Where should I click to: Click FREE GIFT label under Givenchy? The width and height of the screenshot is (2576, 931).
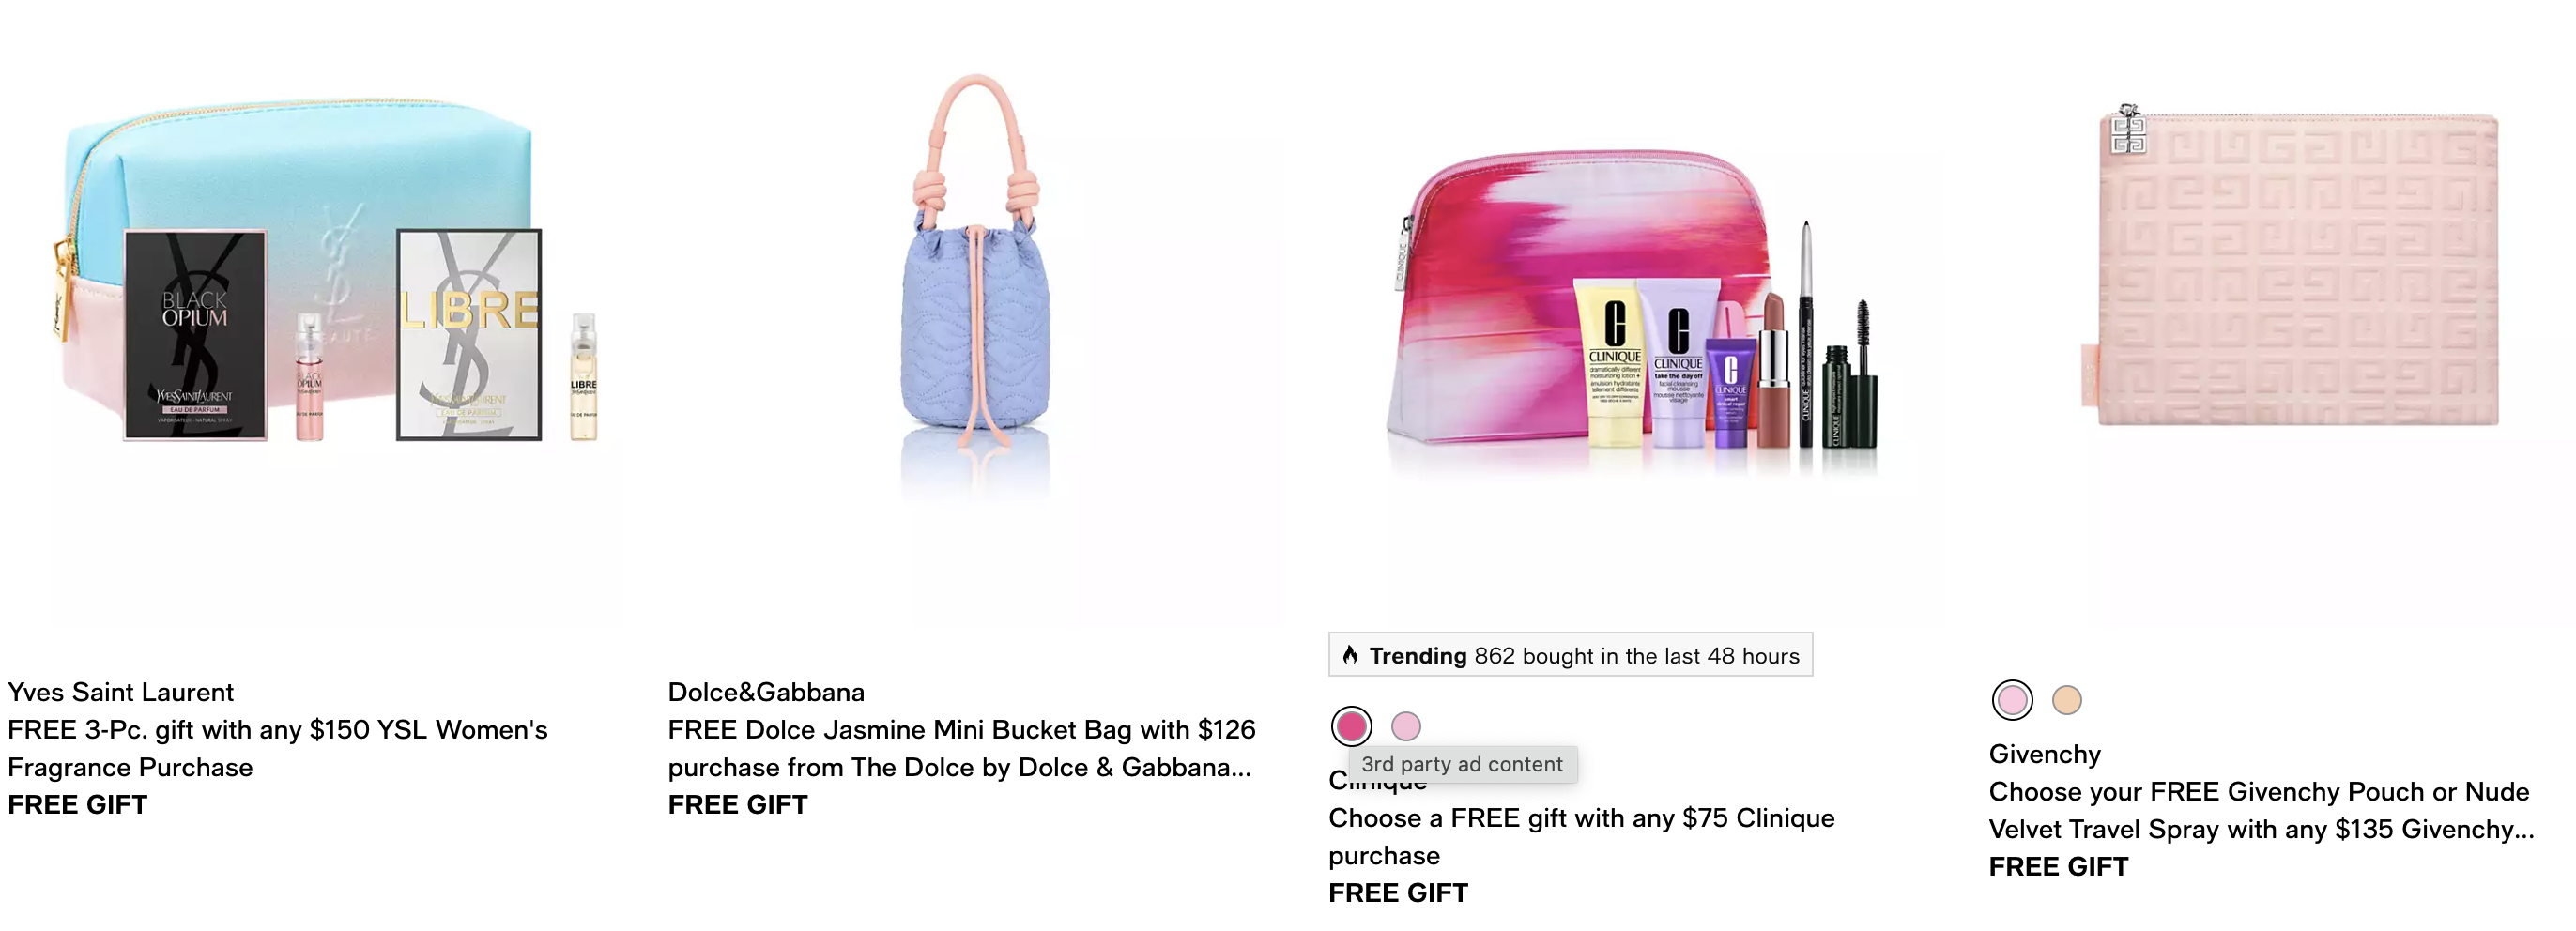(2058, 867)
